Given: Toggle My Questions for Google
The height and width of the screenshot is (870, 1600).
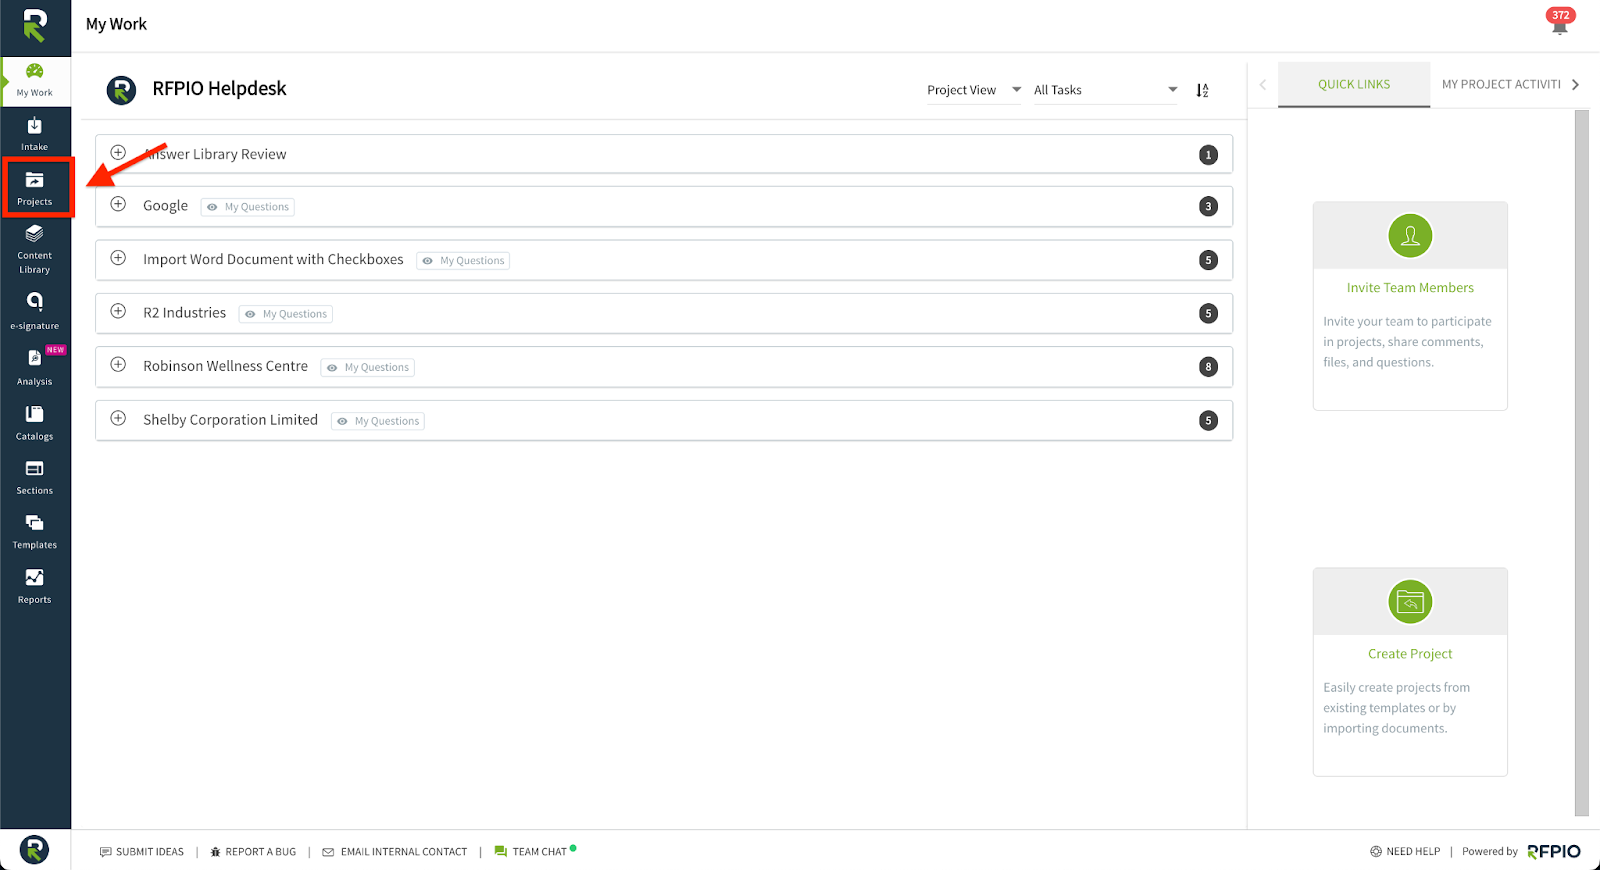Looking at the screenshot, I should 248,207.
